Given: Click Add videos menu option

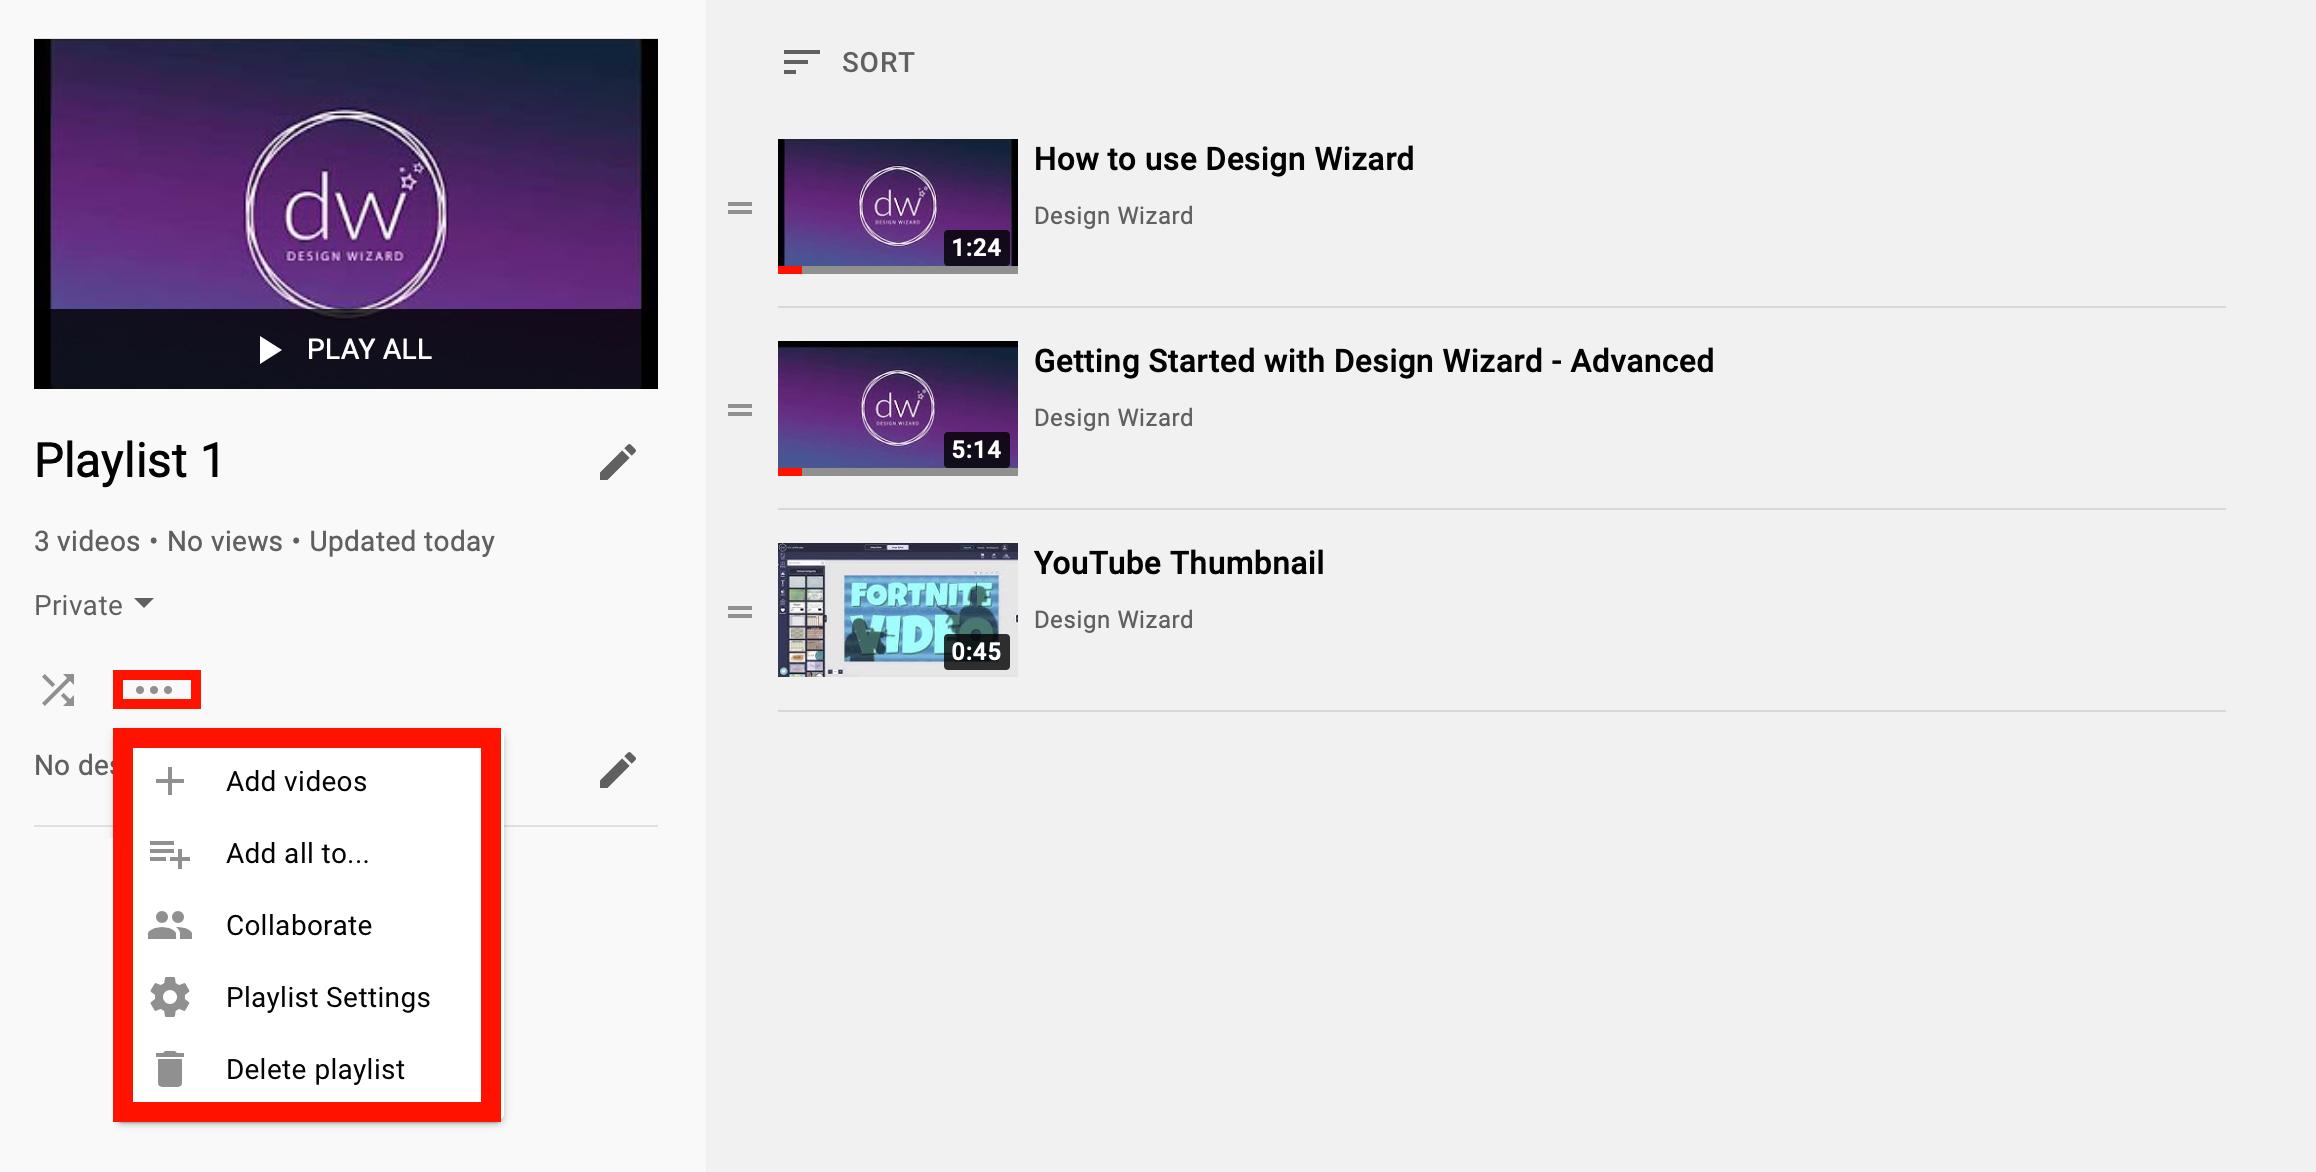Looking at the screenshot, I should point(294,780).
